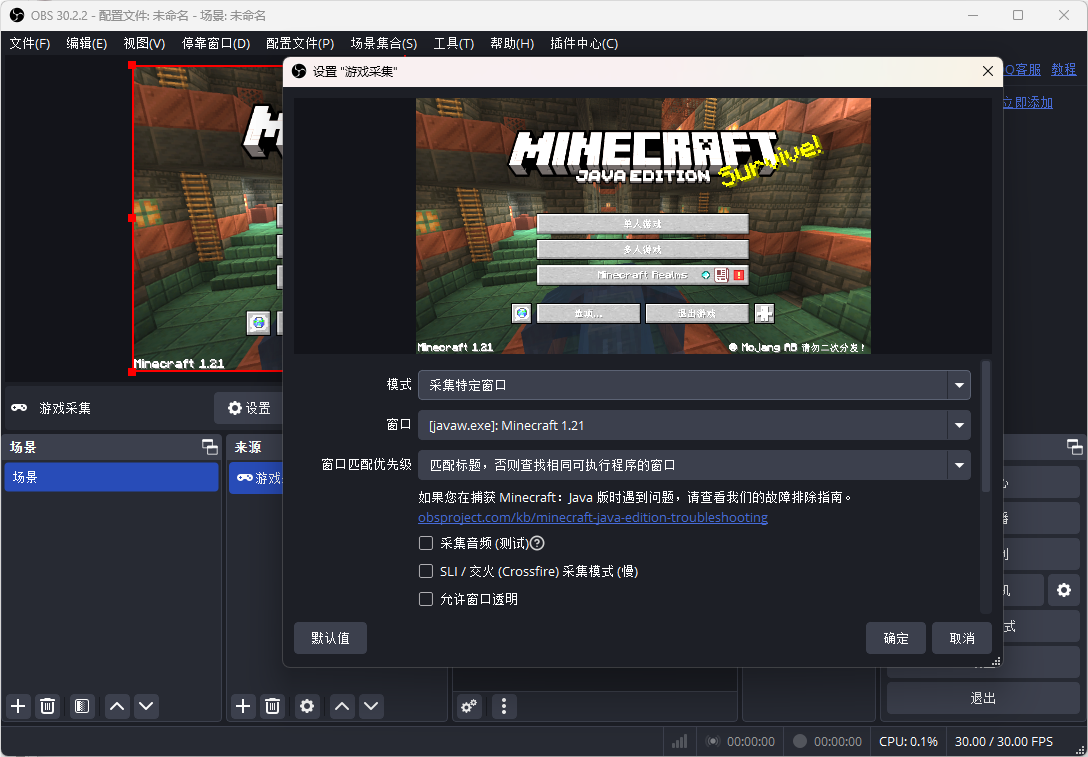The height and width of the screenshot is (757, 1088).
Task: Delete the selected source with the trash icon
Action: click(272, 706)
